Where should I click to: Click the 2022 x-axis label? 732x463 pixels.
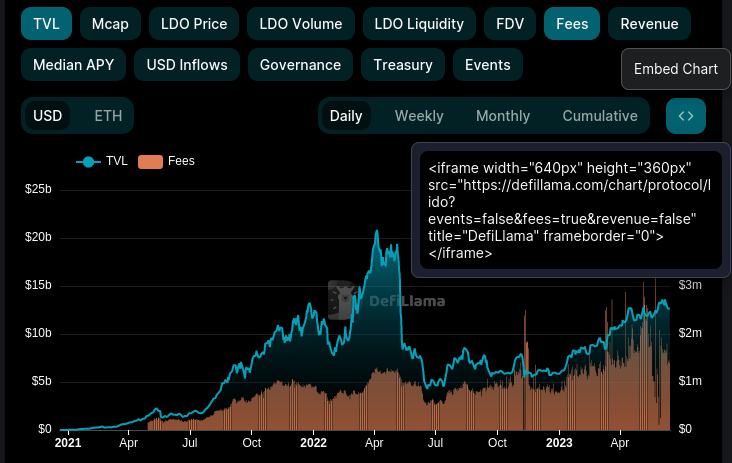click(x=313, y=443)
